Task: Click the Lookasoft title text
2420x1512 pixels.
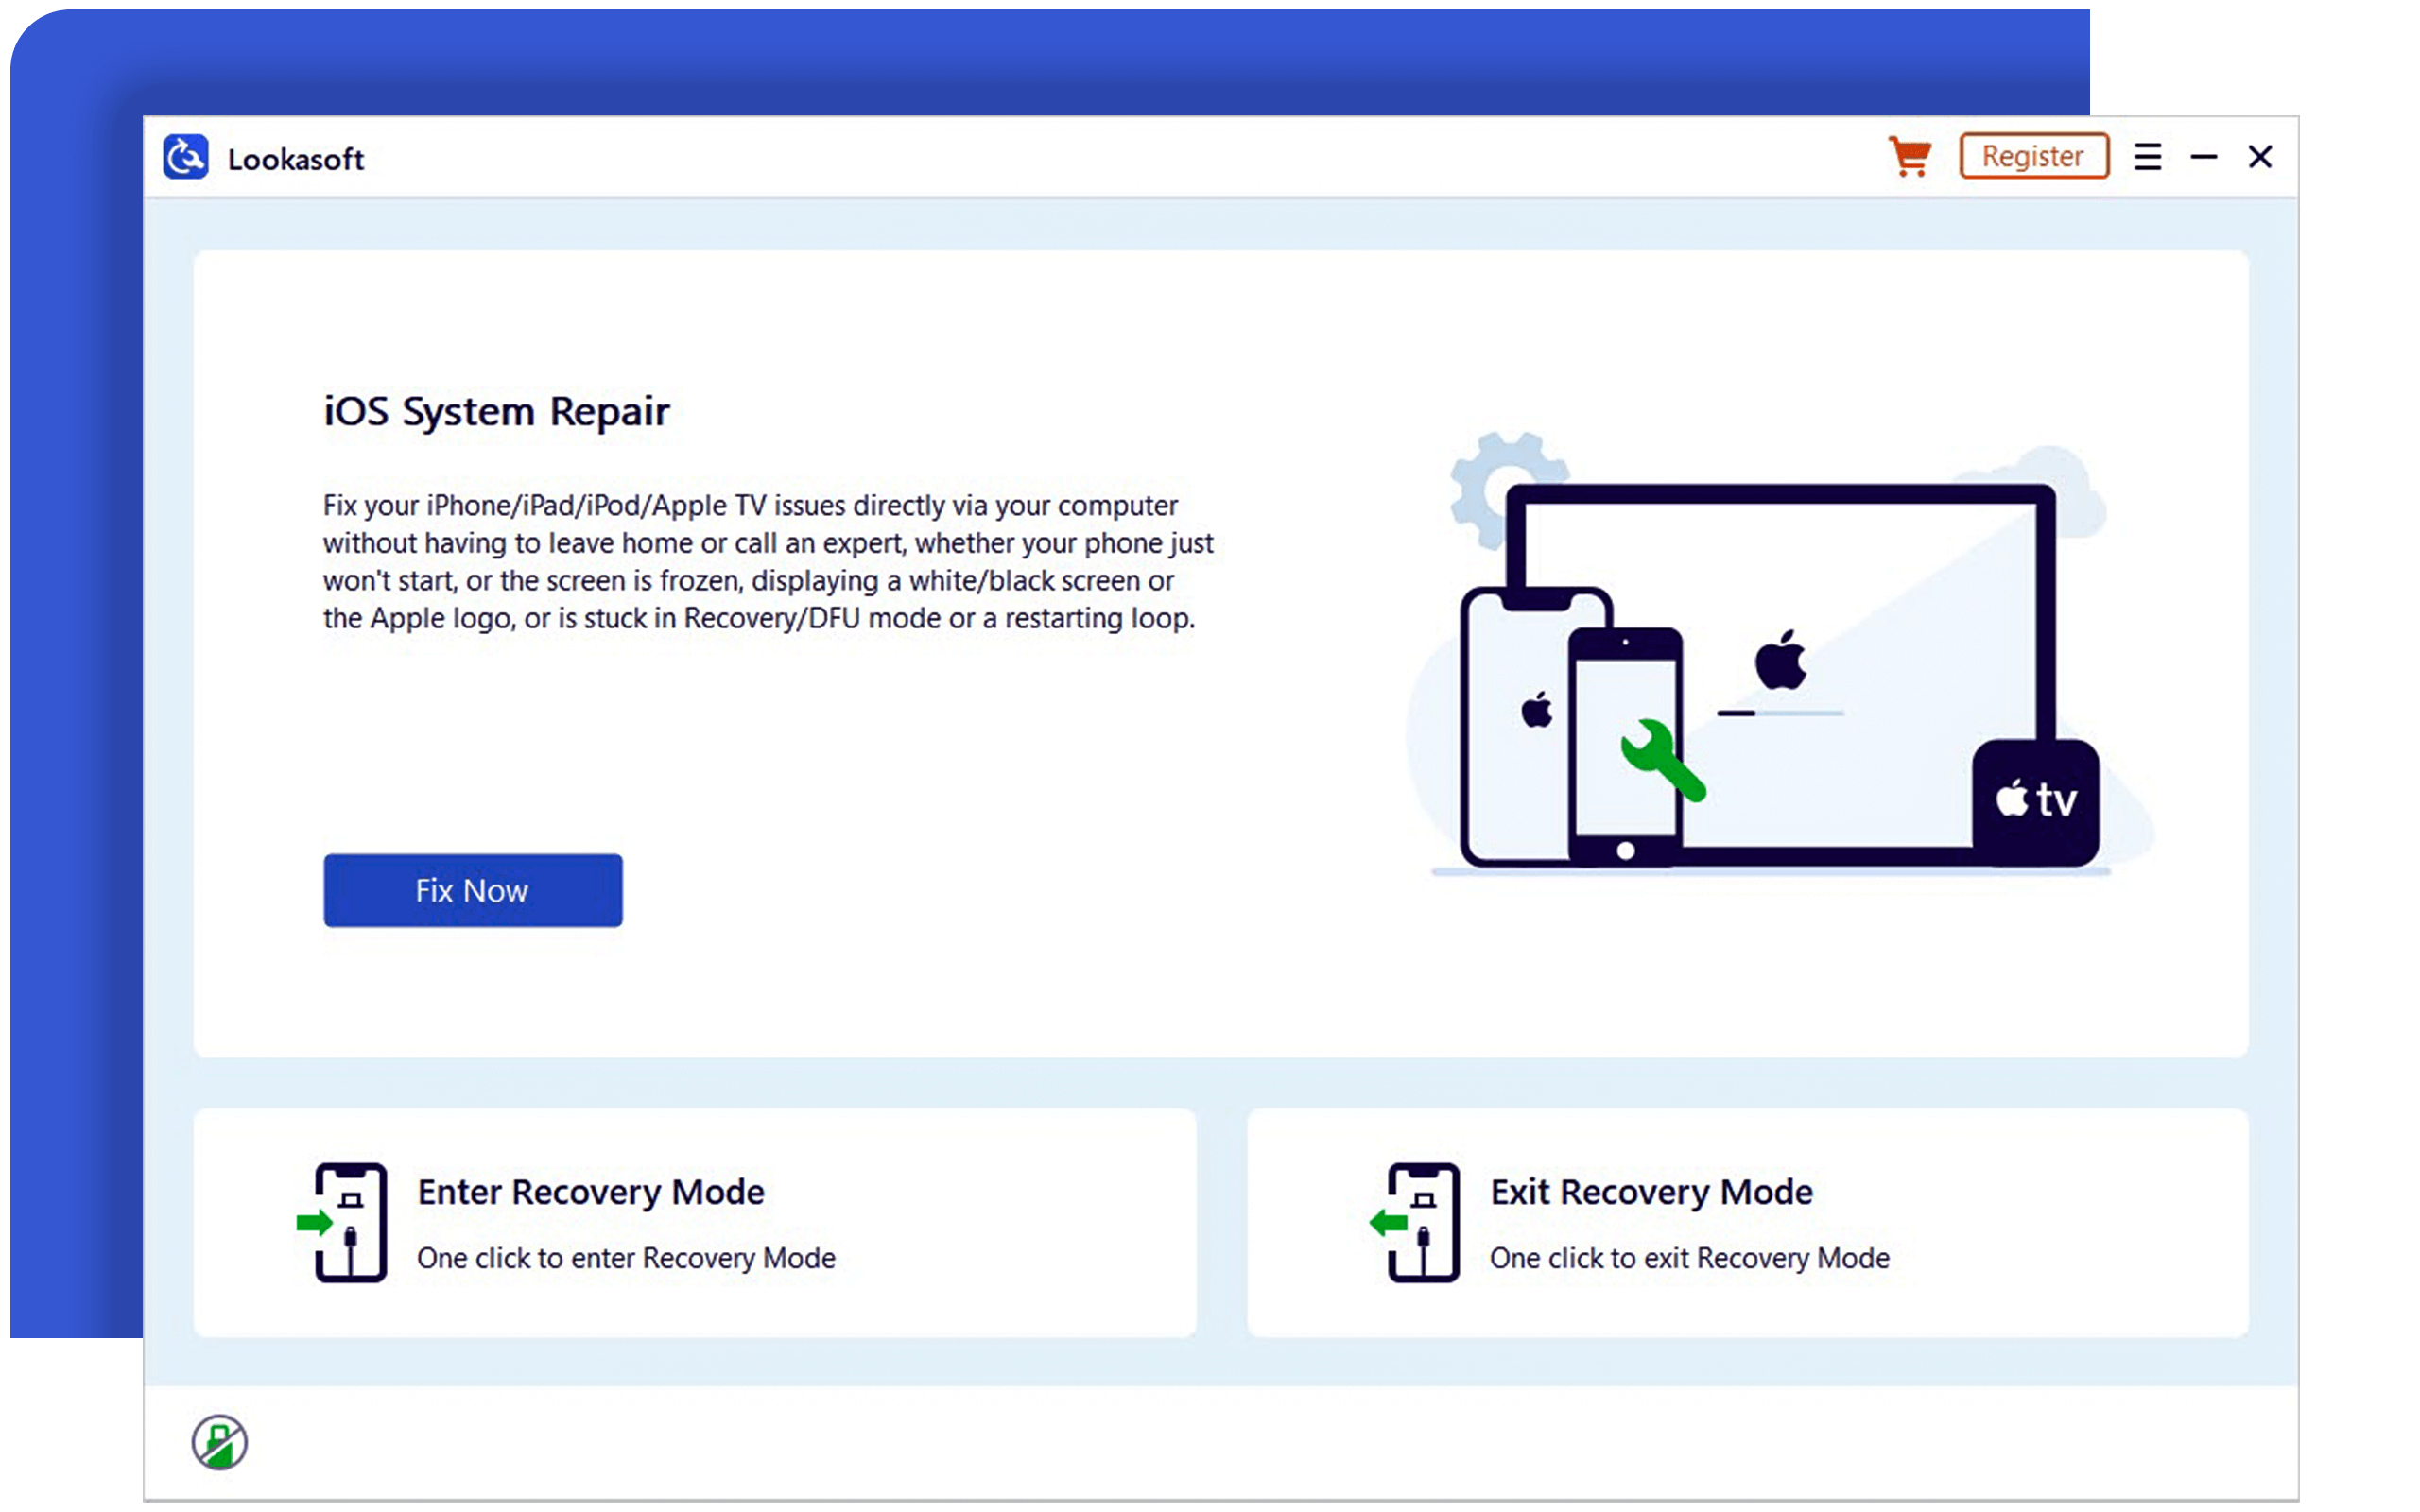Action: click(x=296, y=159)
